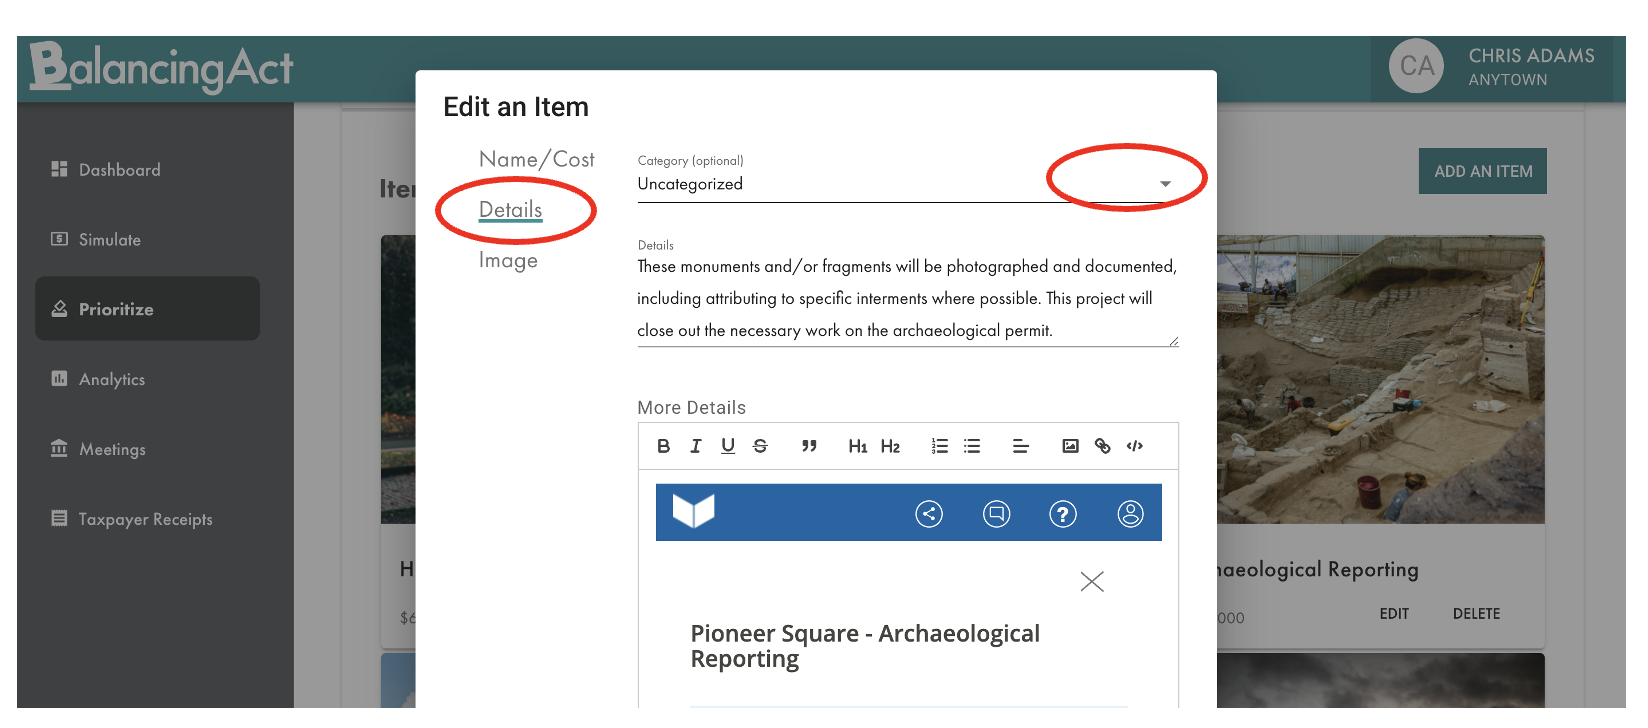
Task: Apply bold formatting in More Details editor
Action: (x=663, y=446)
